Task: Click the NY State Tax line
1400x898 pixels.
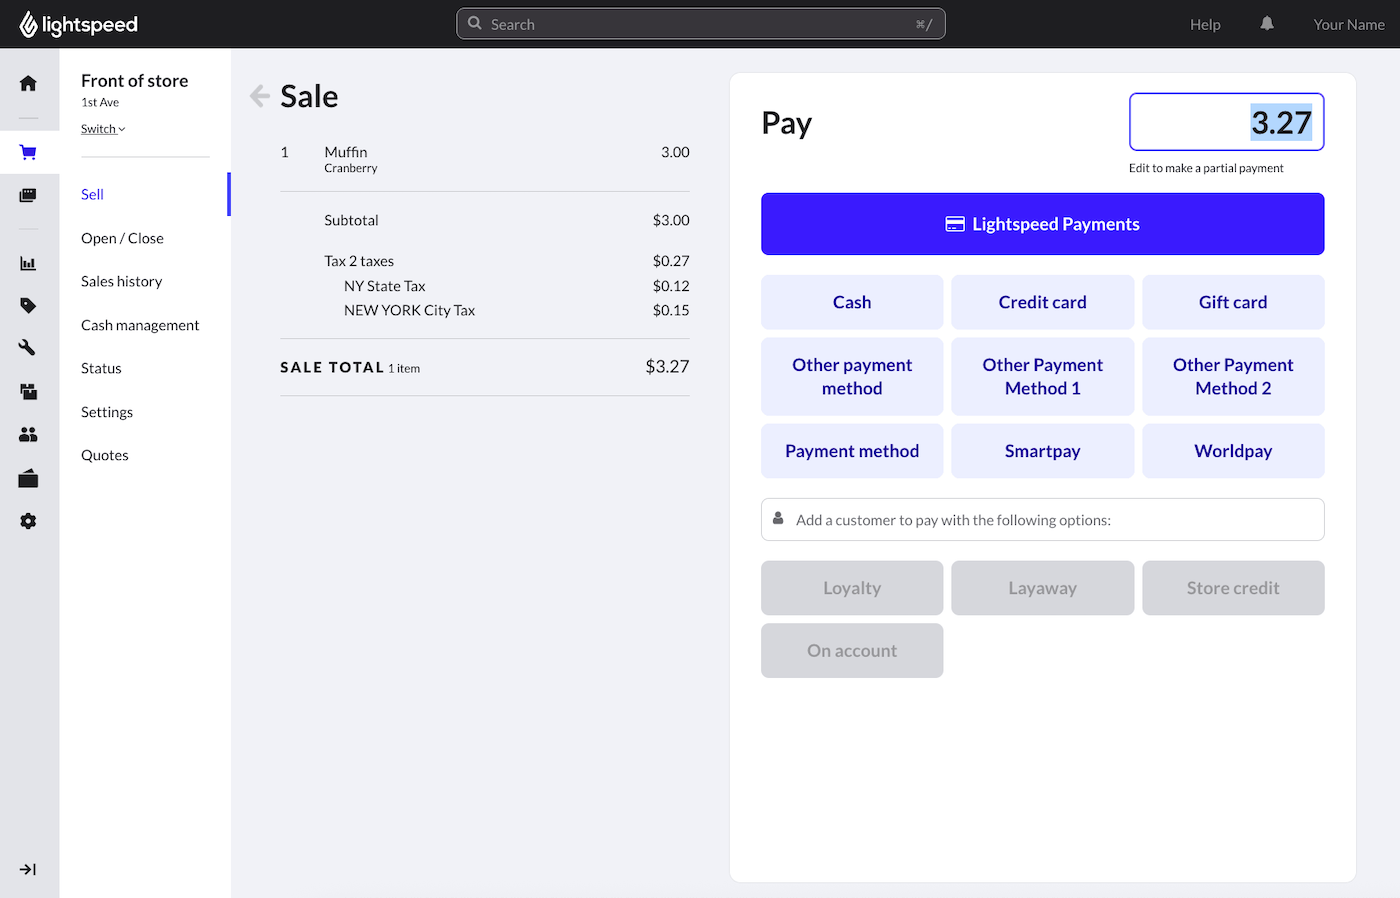Action: point(517,286)
